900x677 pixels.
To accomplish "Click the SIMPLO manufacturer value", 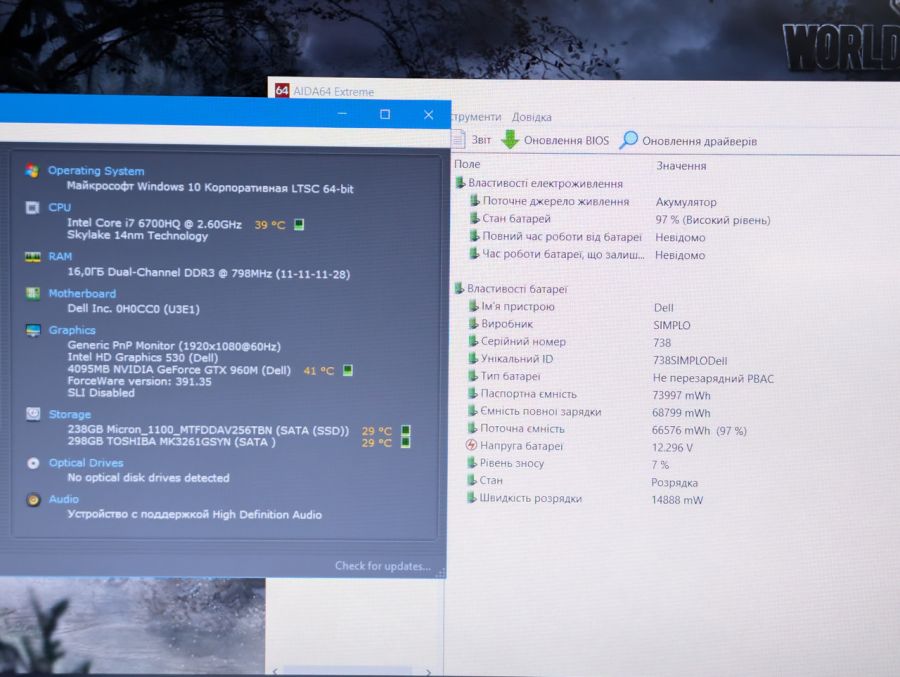I will (672, 326).
